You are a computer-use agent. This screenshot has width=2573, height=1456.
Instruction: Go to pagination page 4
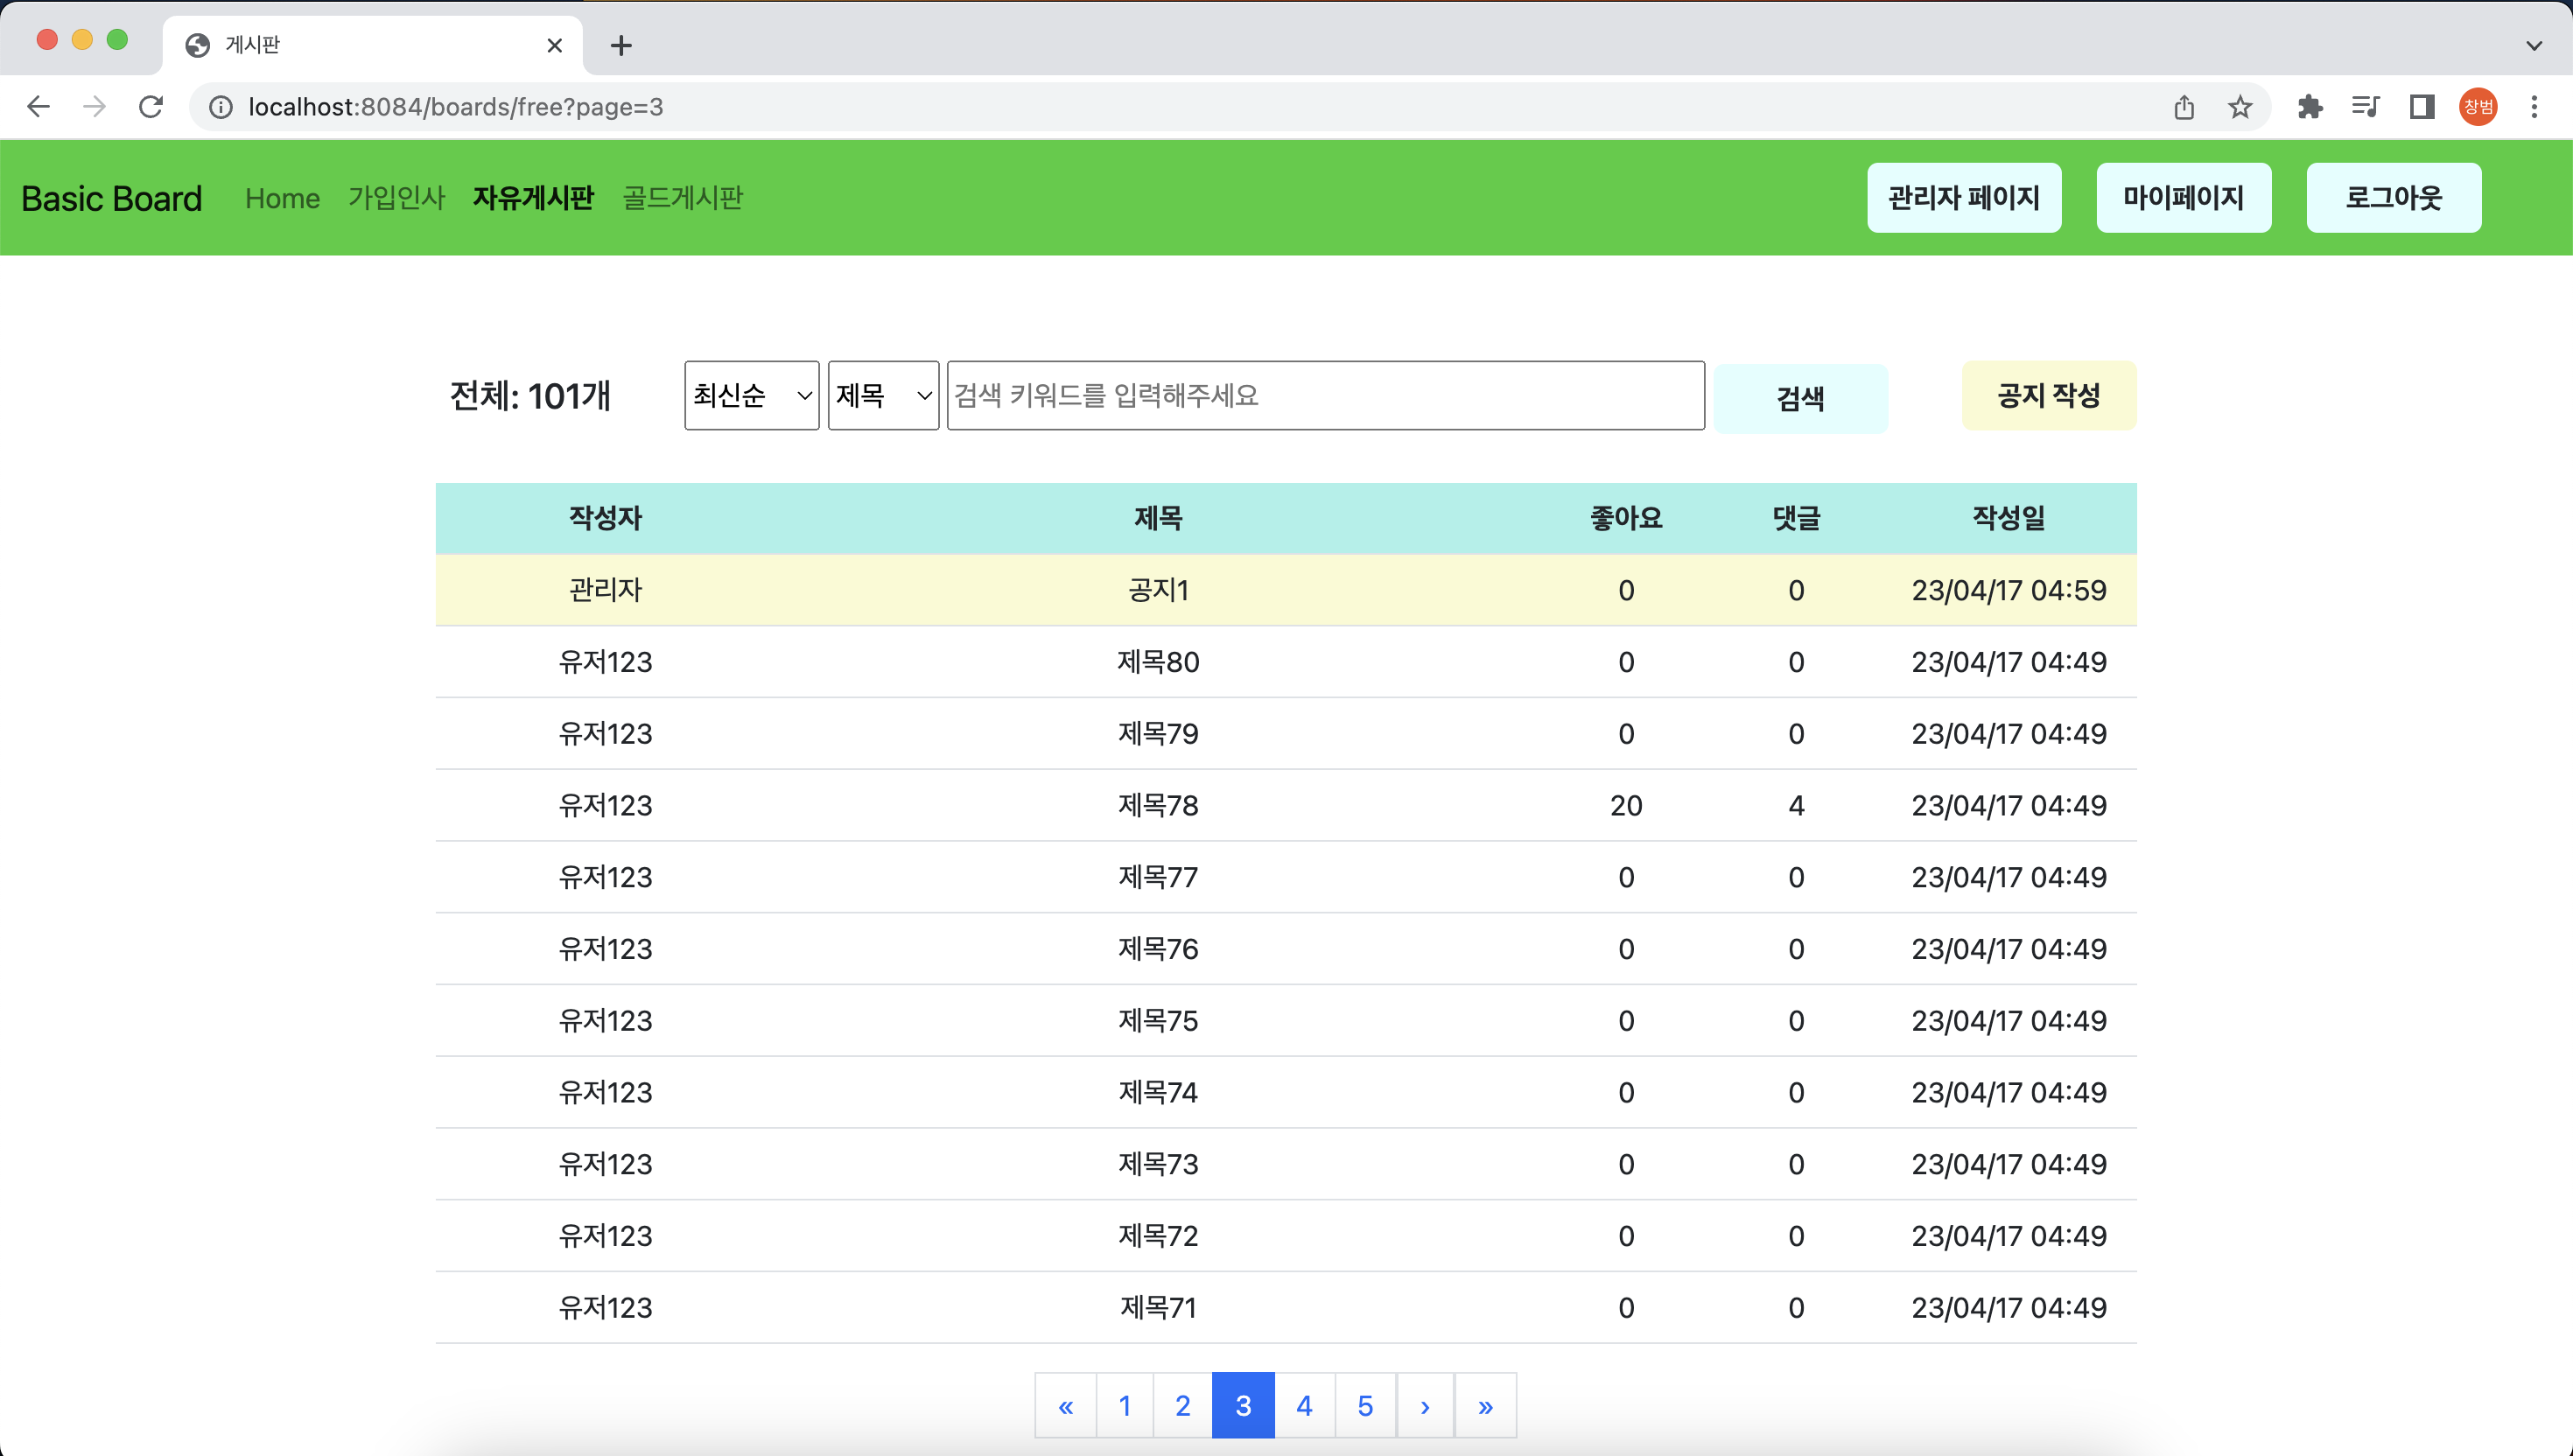[x=1304, y=1406]
